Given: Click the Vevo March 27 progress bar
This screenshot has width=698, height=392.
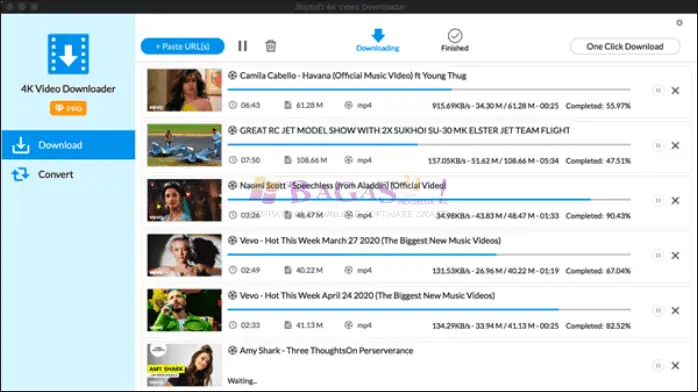Looking at the screenshot, I should 429,255.
